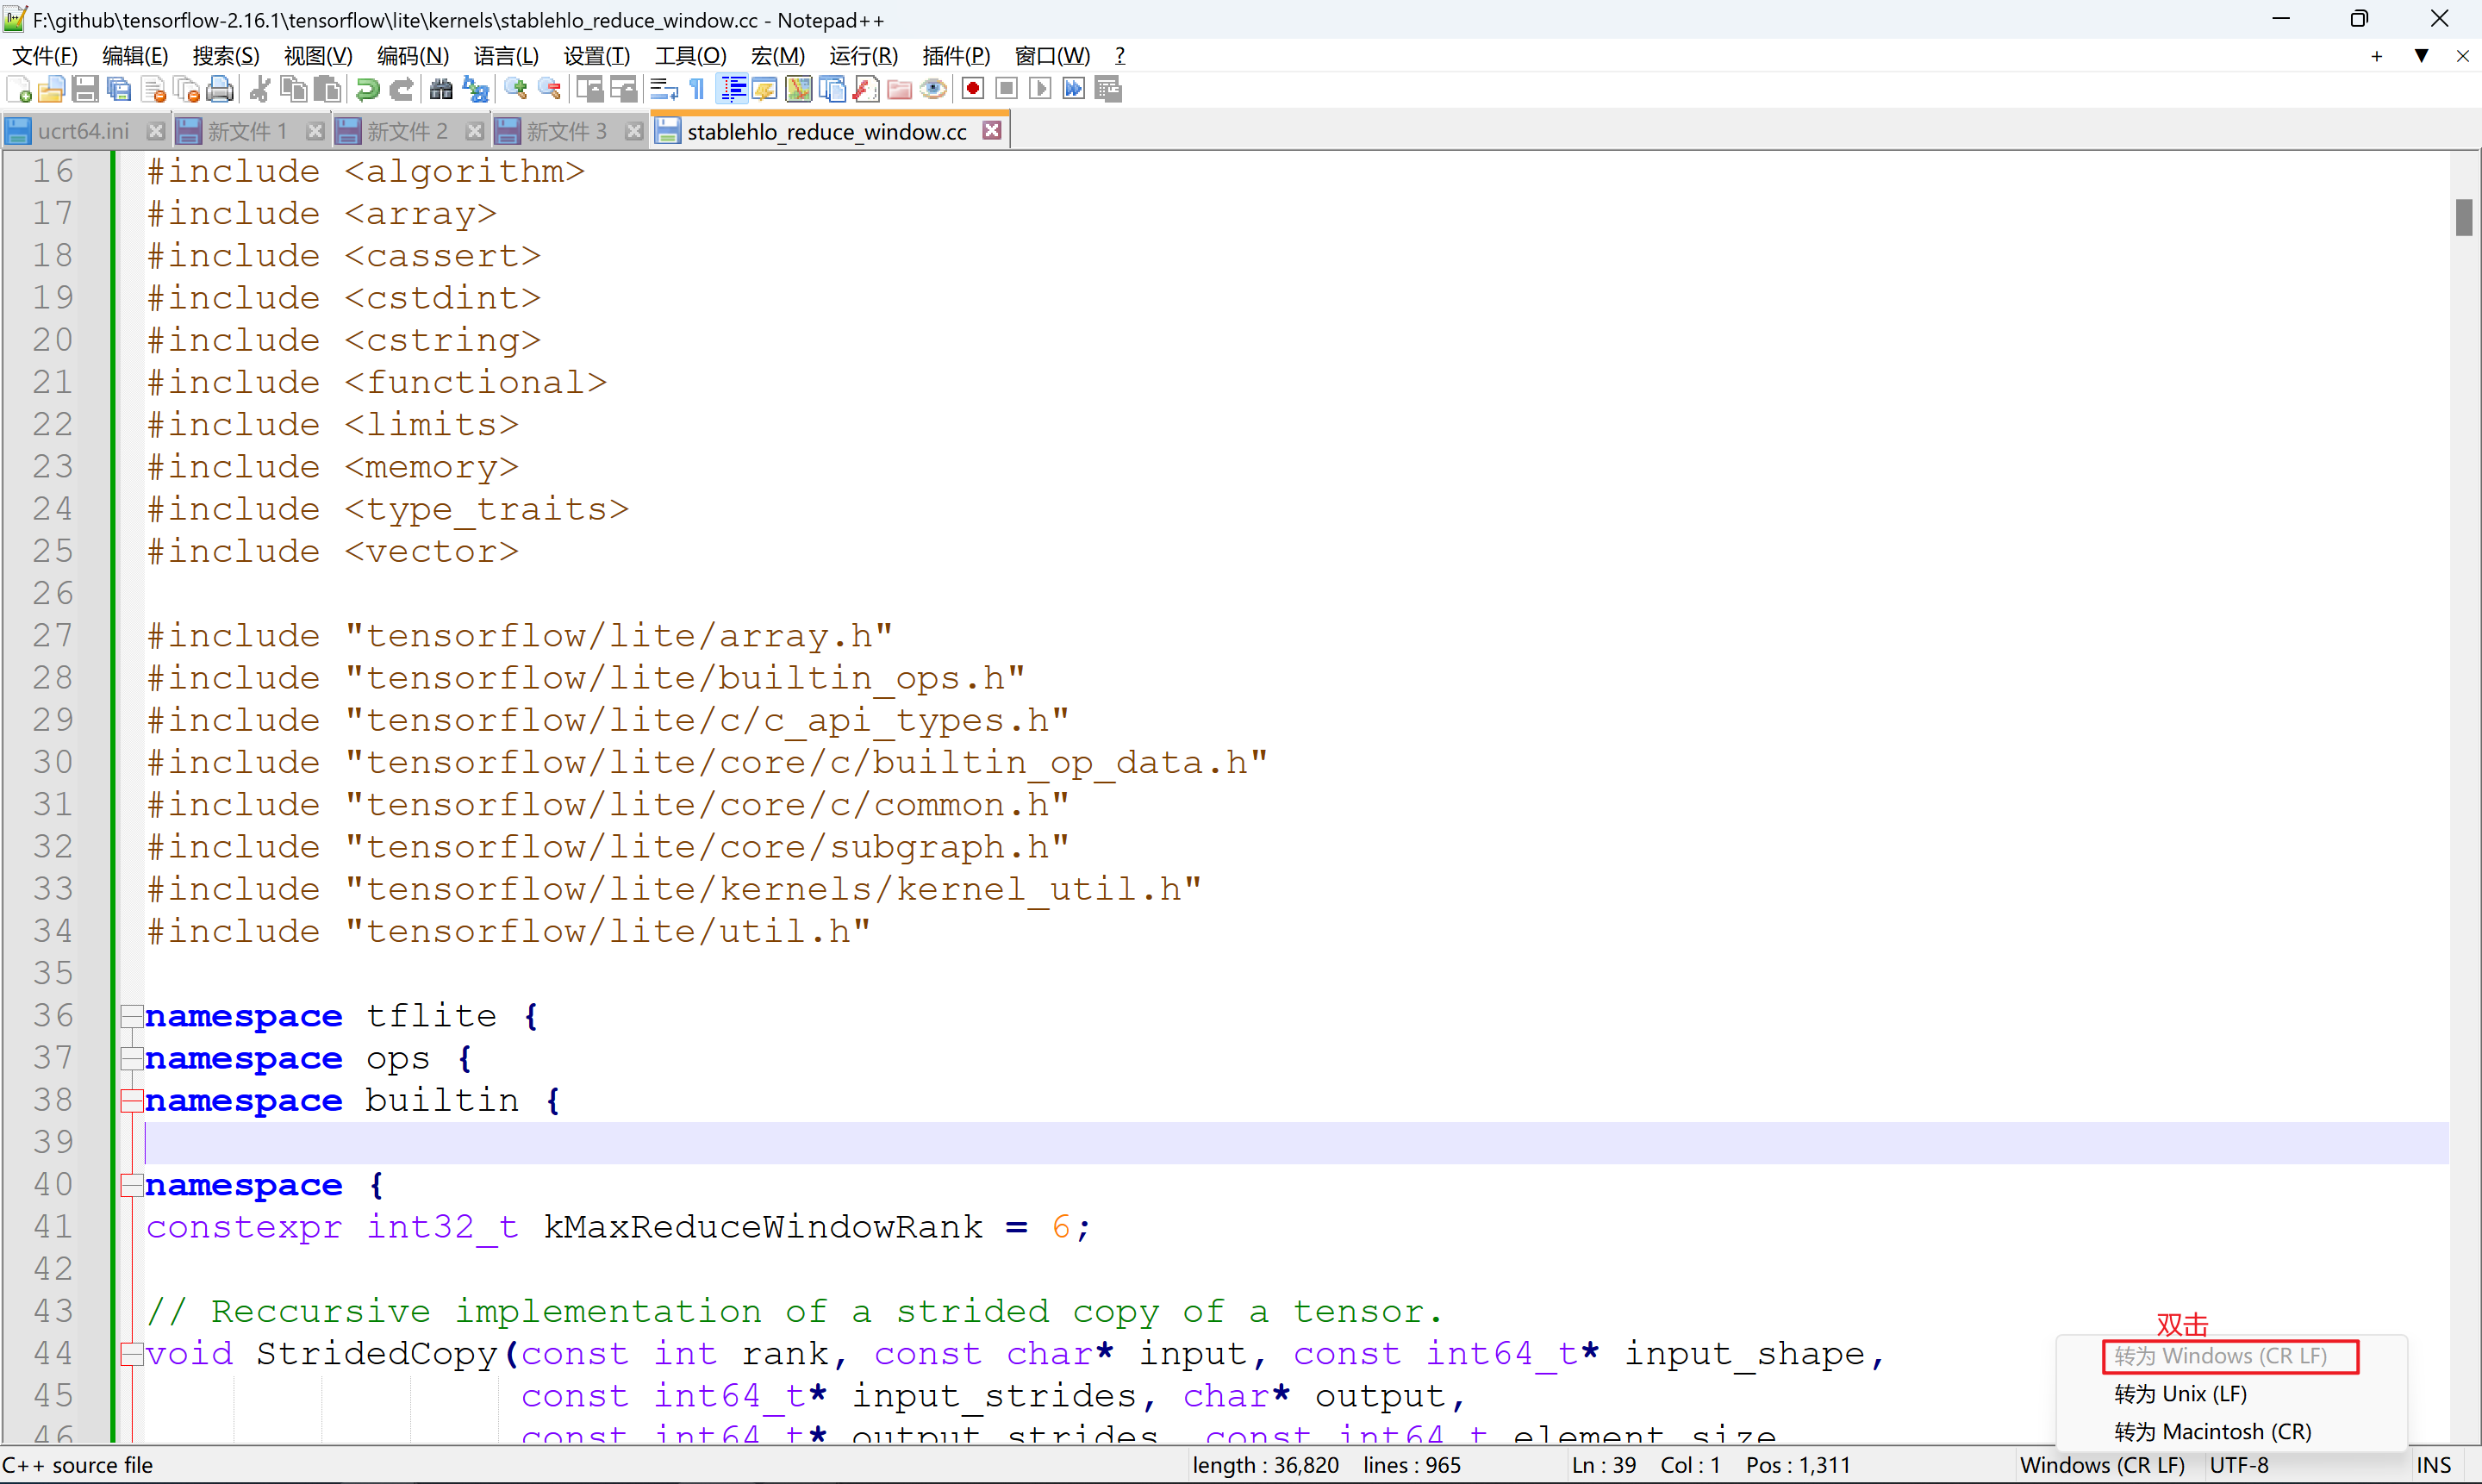This screenshot has width=2482, height=1484.
Task: Close the stablehlo_reduce_window.cc tab
Action: tap(992, 131)
